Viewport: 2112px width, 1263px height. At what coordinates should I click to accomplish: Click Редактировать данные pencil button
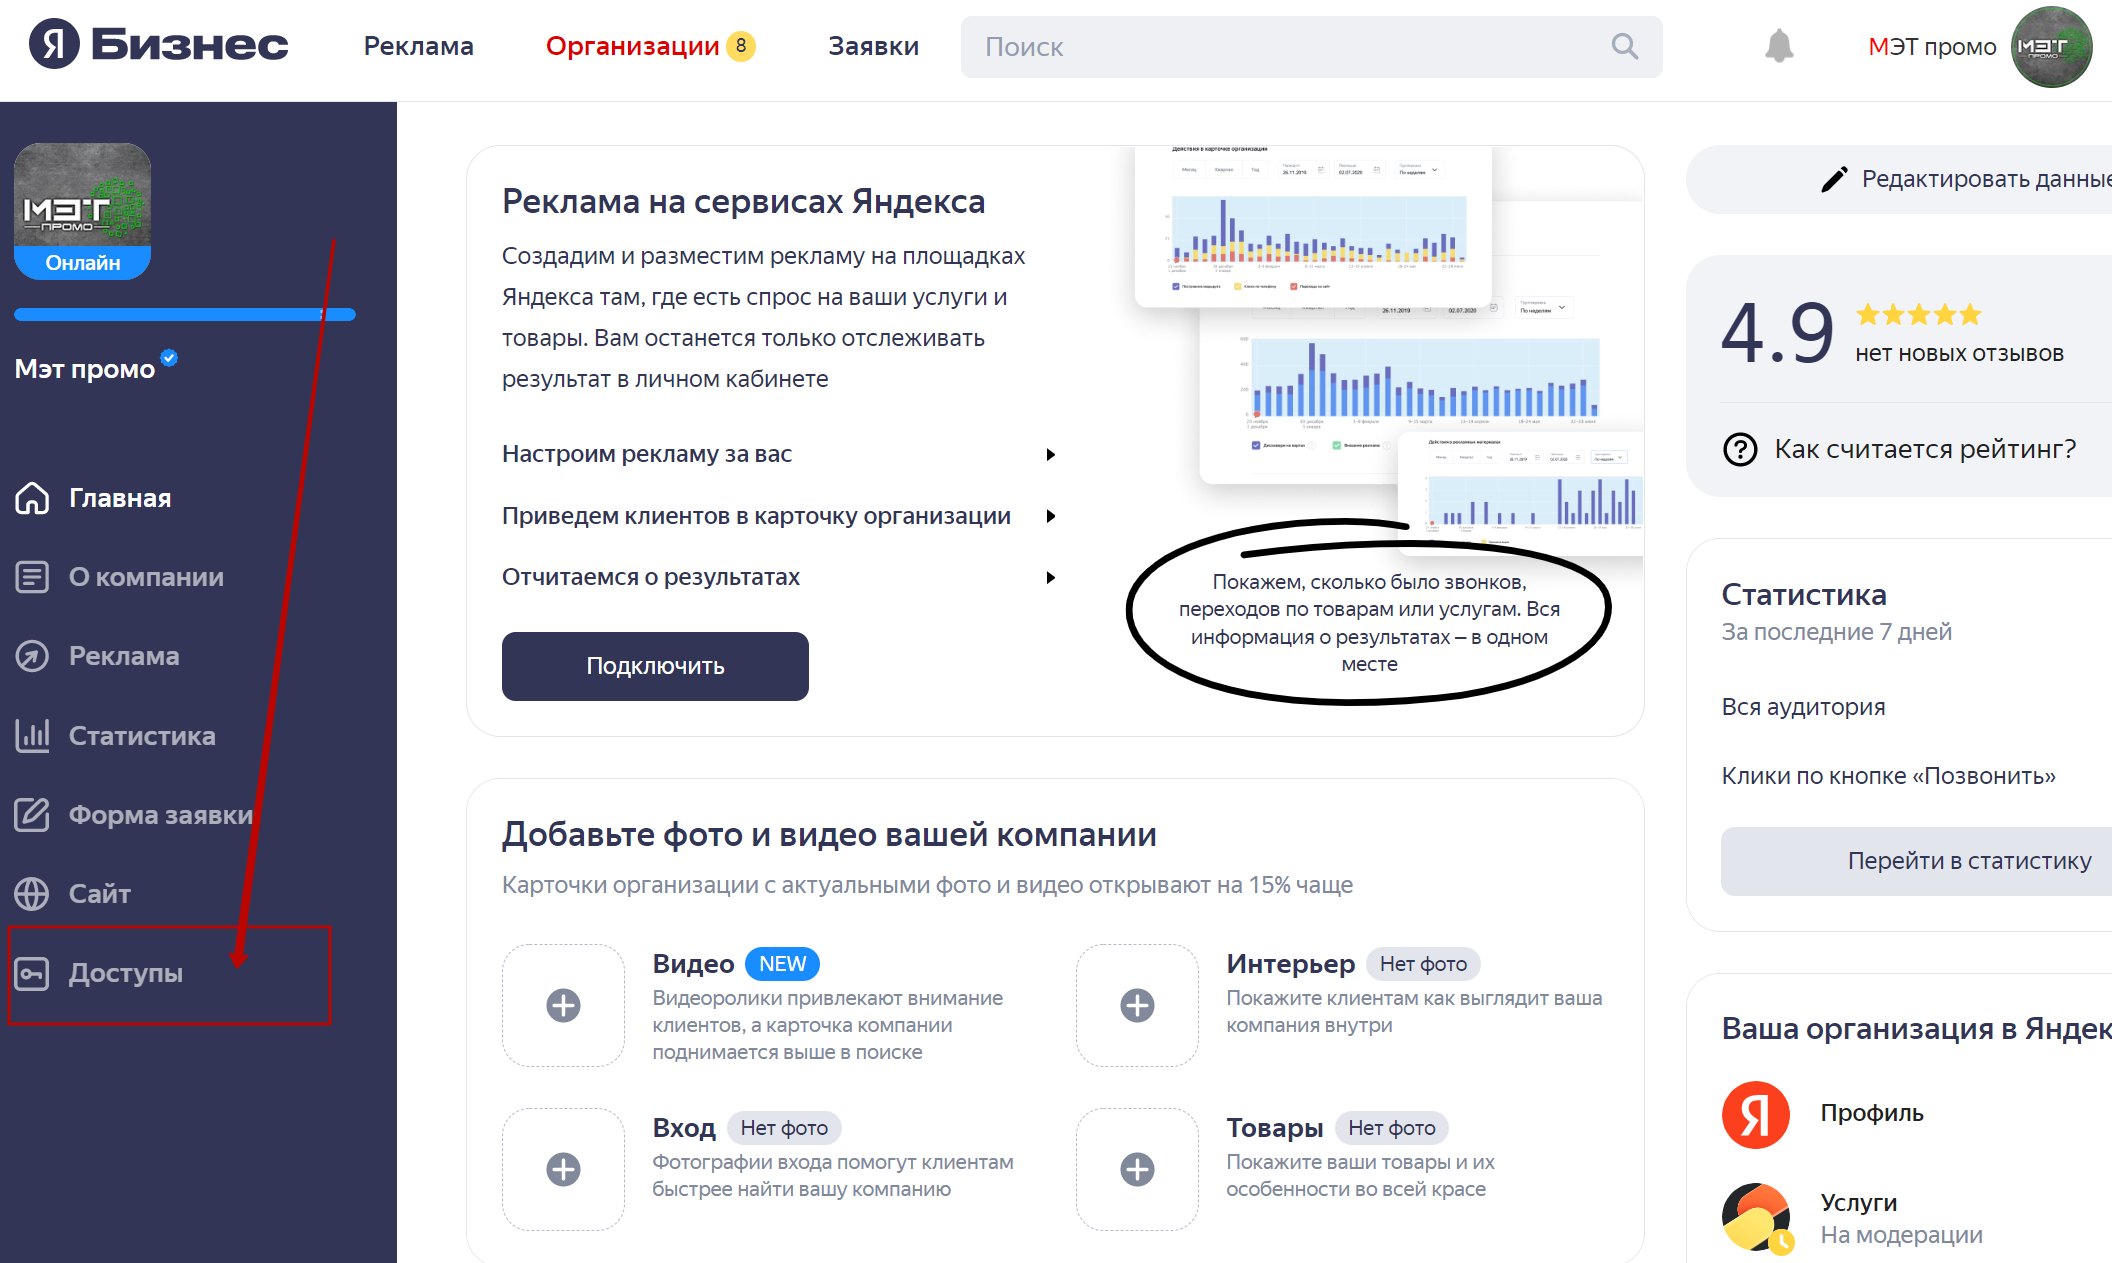click(x=1900, y=179)
